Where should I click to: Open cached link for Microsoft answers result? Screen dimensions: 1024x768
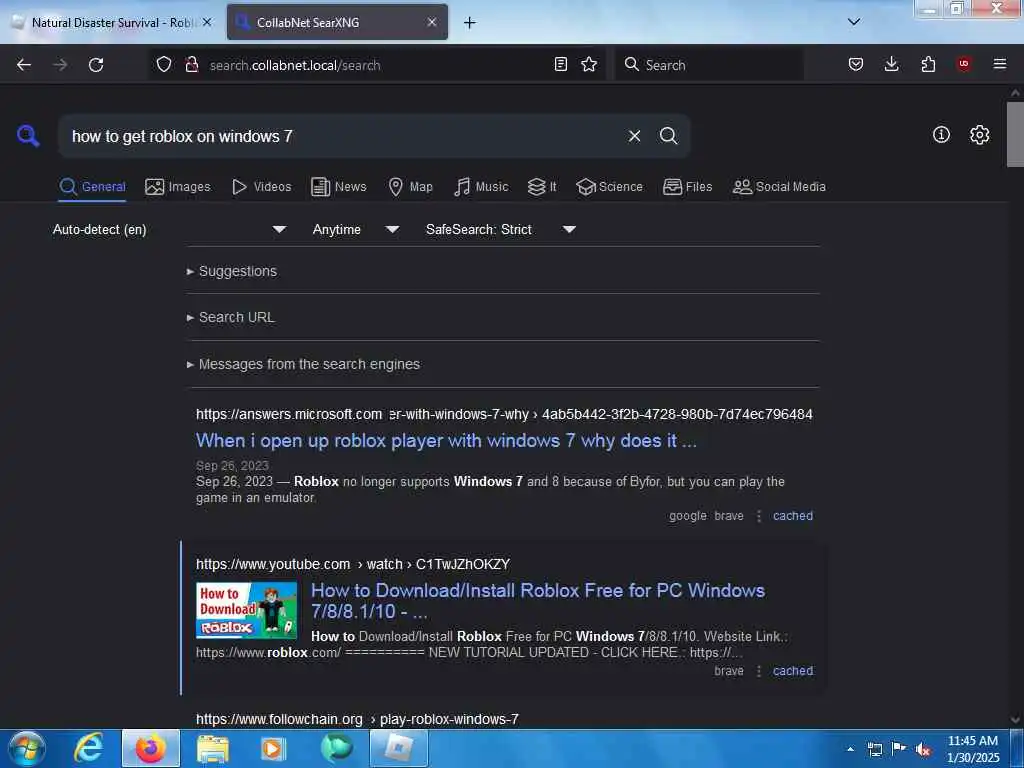click(793, 516)
